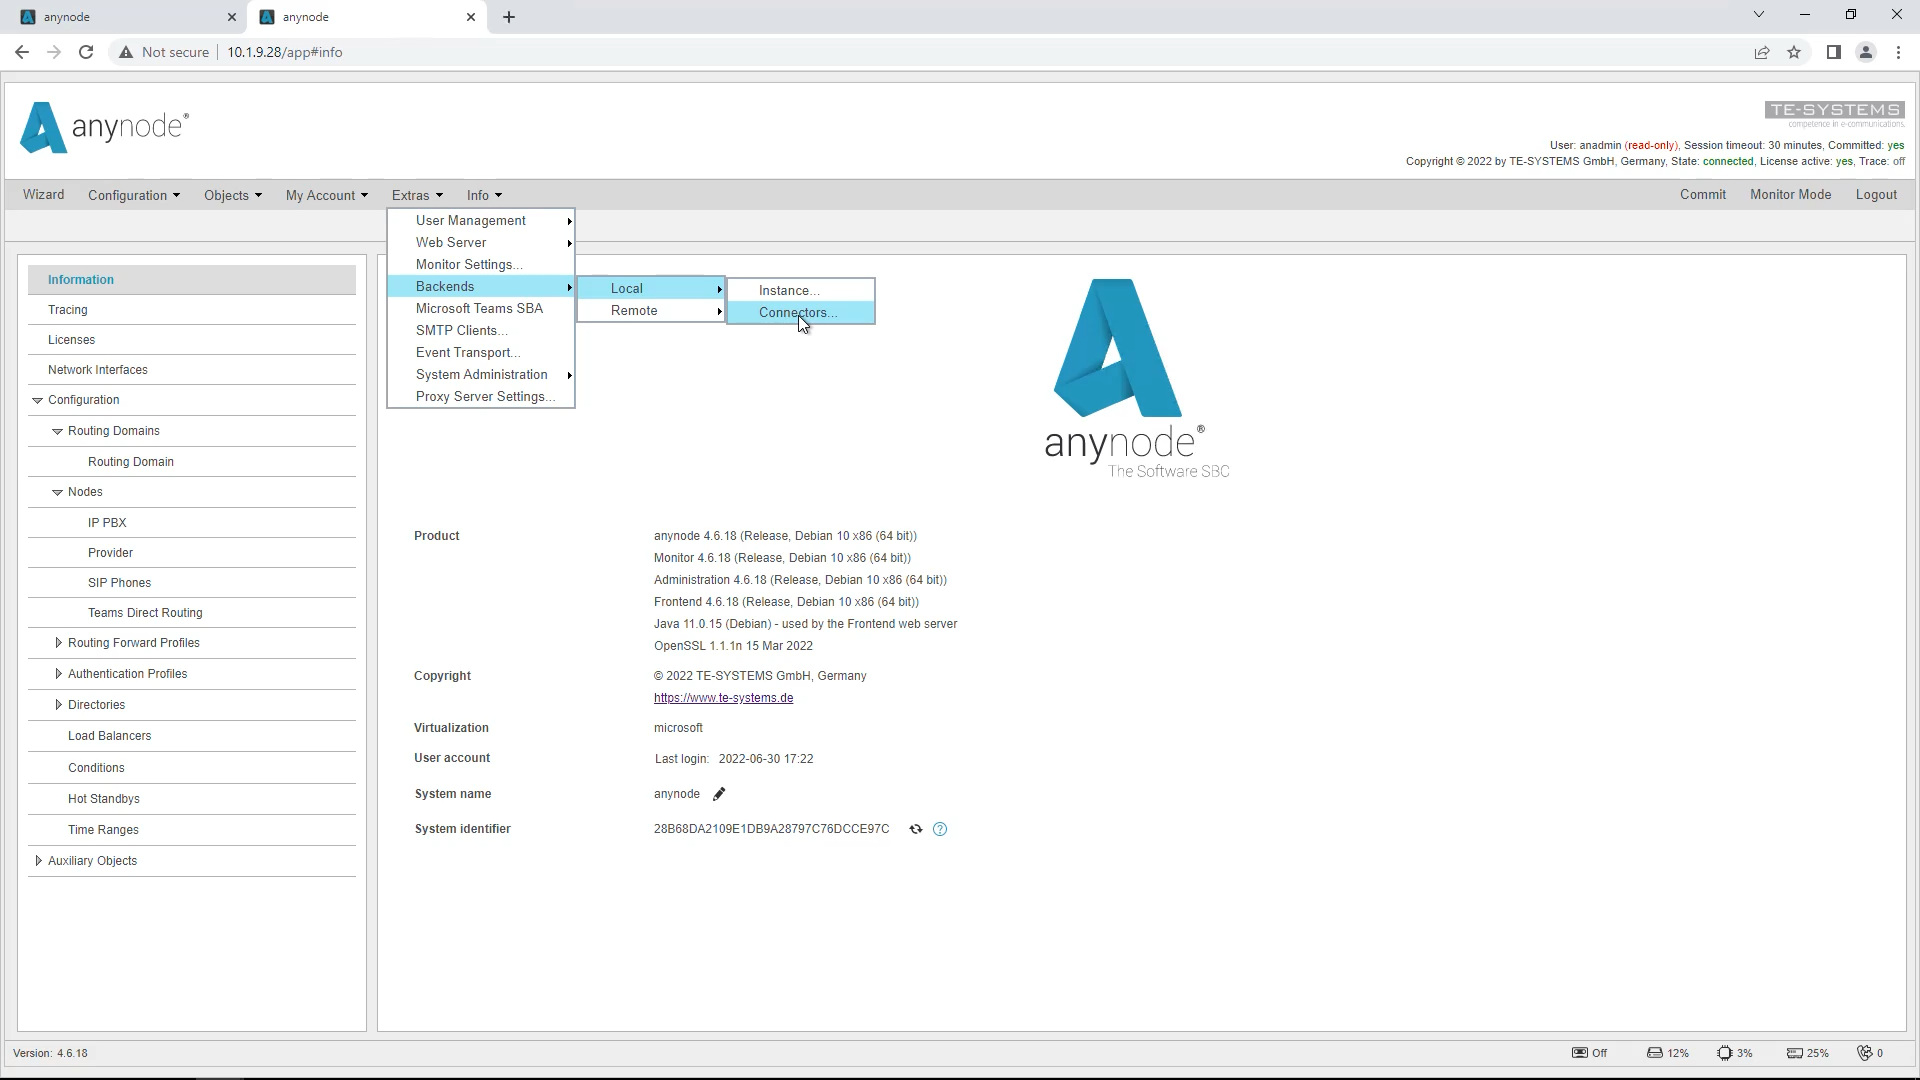Click the status bar Off indicator icon
Image resolution: width=1920 pixels, height=1080 pixels.
1580,1053
